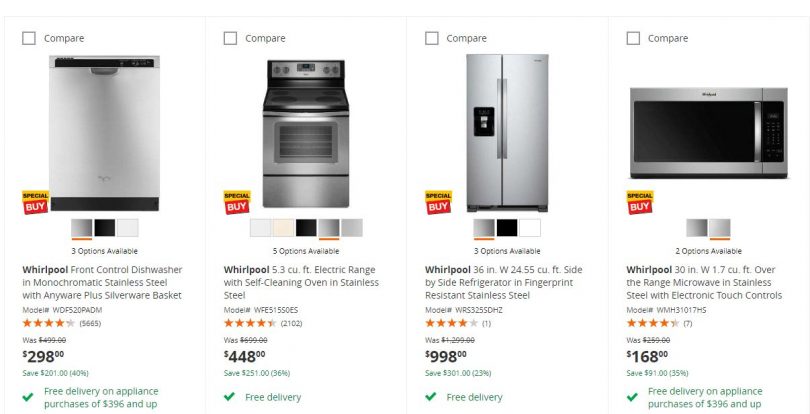Click star rating of the electric range
Viewport: 810px width, 414px height.
click(x=250, y=323)
